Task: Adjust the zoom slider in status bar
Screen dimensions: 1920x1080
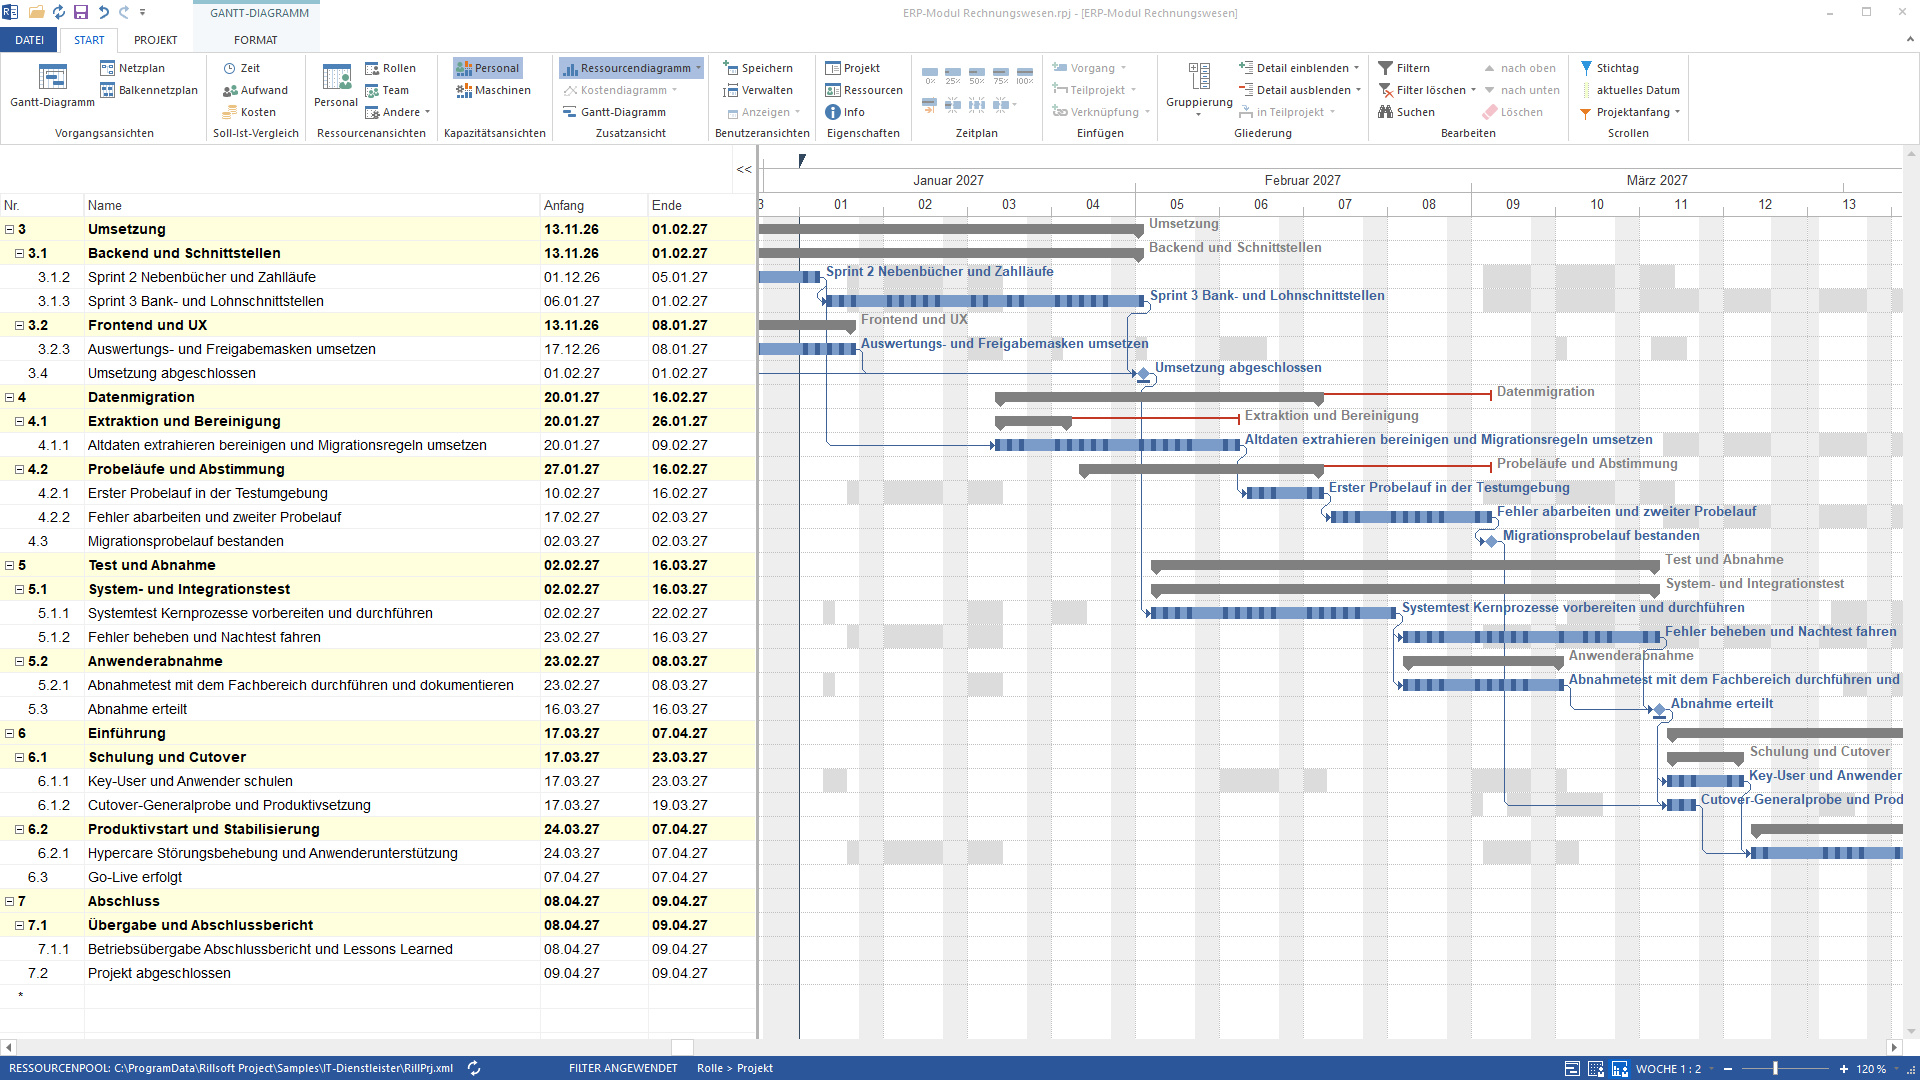Action: pyautogui.click(x=1776, y=1068)
